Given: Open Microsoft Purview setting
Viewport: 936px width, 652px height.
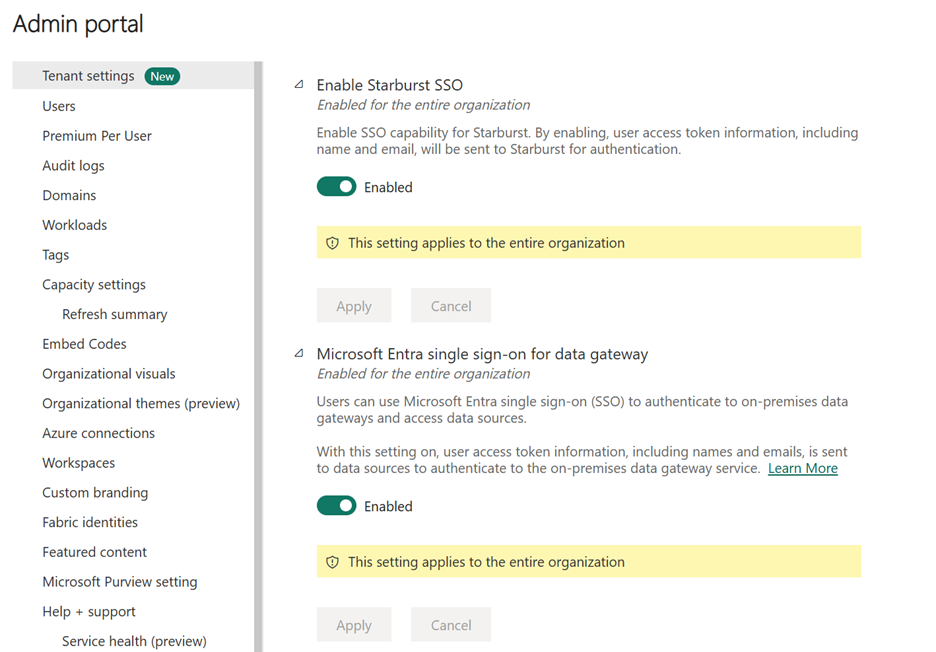Looking at the screenshot, I should 119,582.
